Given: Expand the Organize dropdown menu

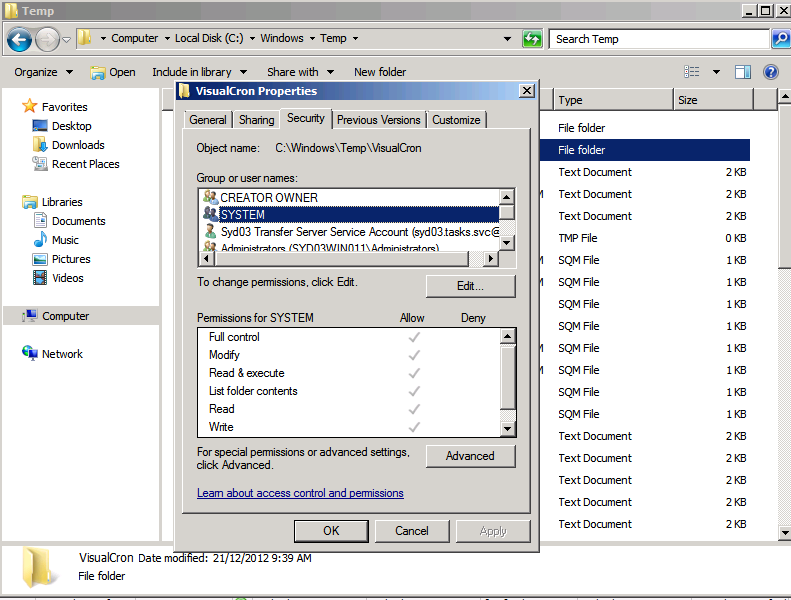Looking at the screenshot, I should point(43,72).
